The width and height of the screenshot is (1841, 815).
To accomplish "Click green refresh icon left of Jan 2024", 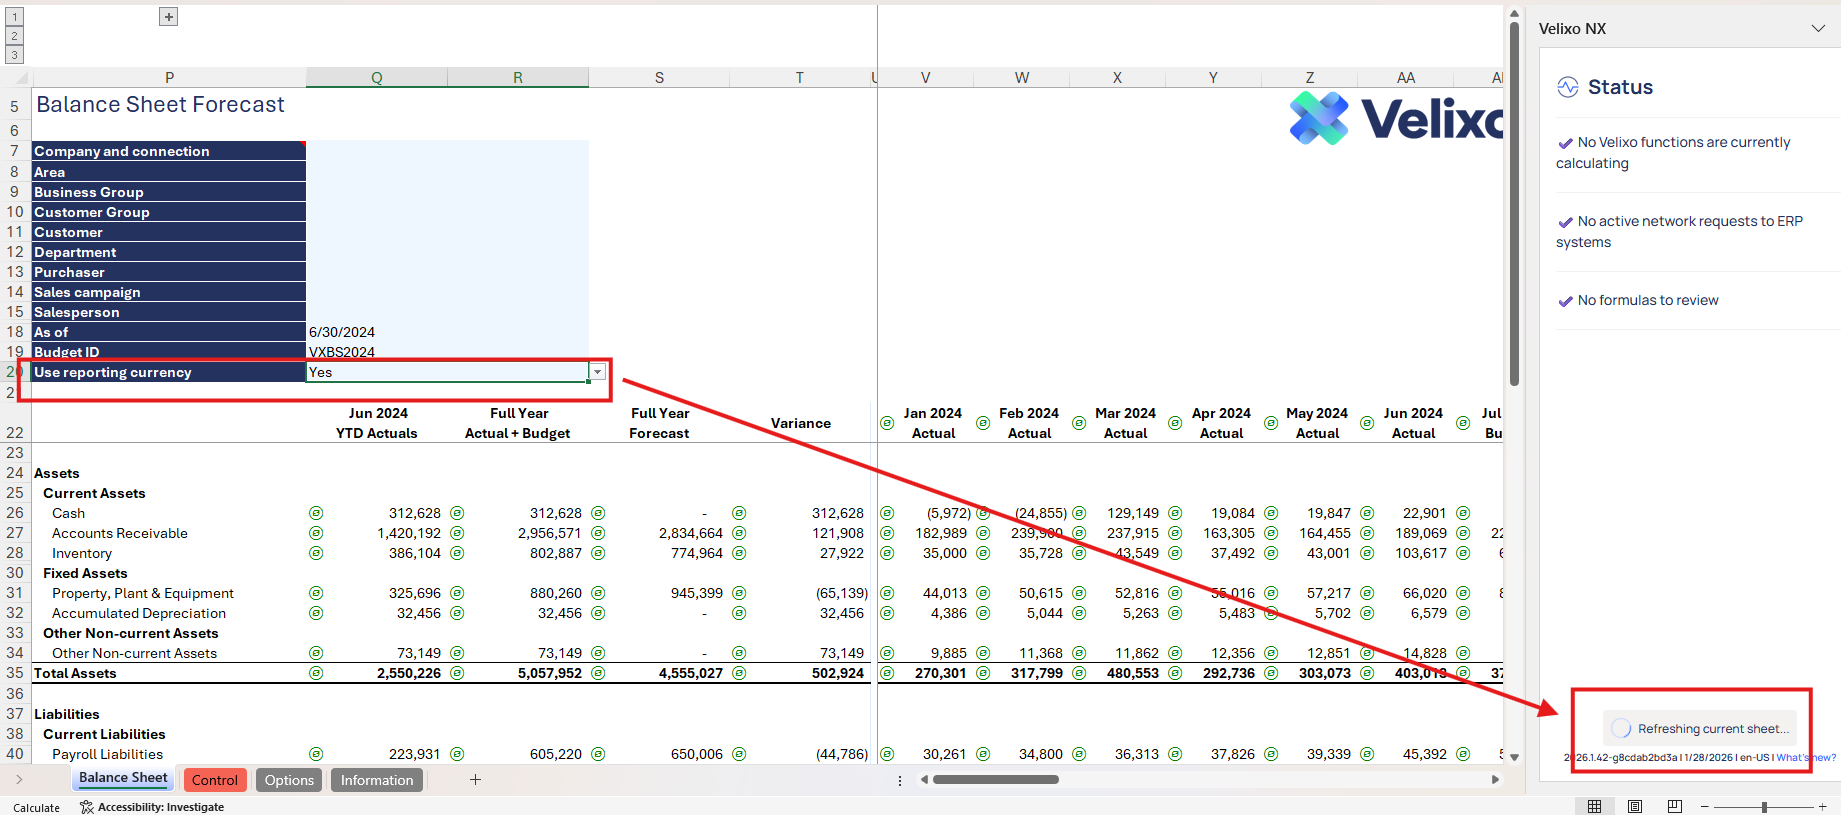I will click(x=887, y=423).
